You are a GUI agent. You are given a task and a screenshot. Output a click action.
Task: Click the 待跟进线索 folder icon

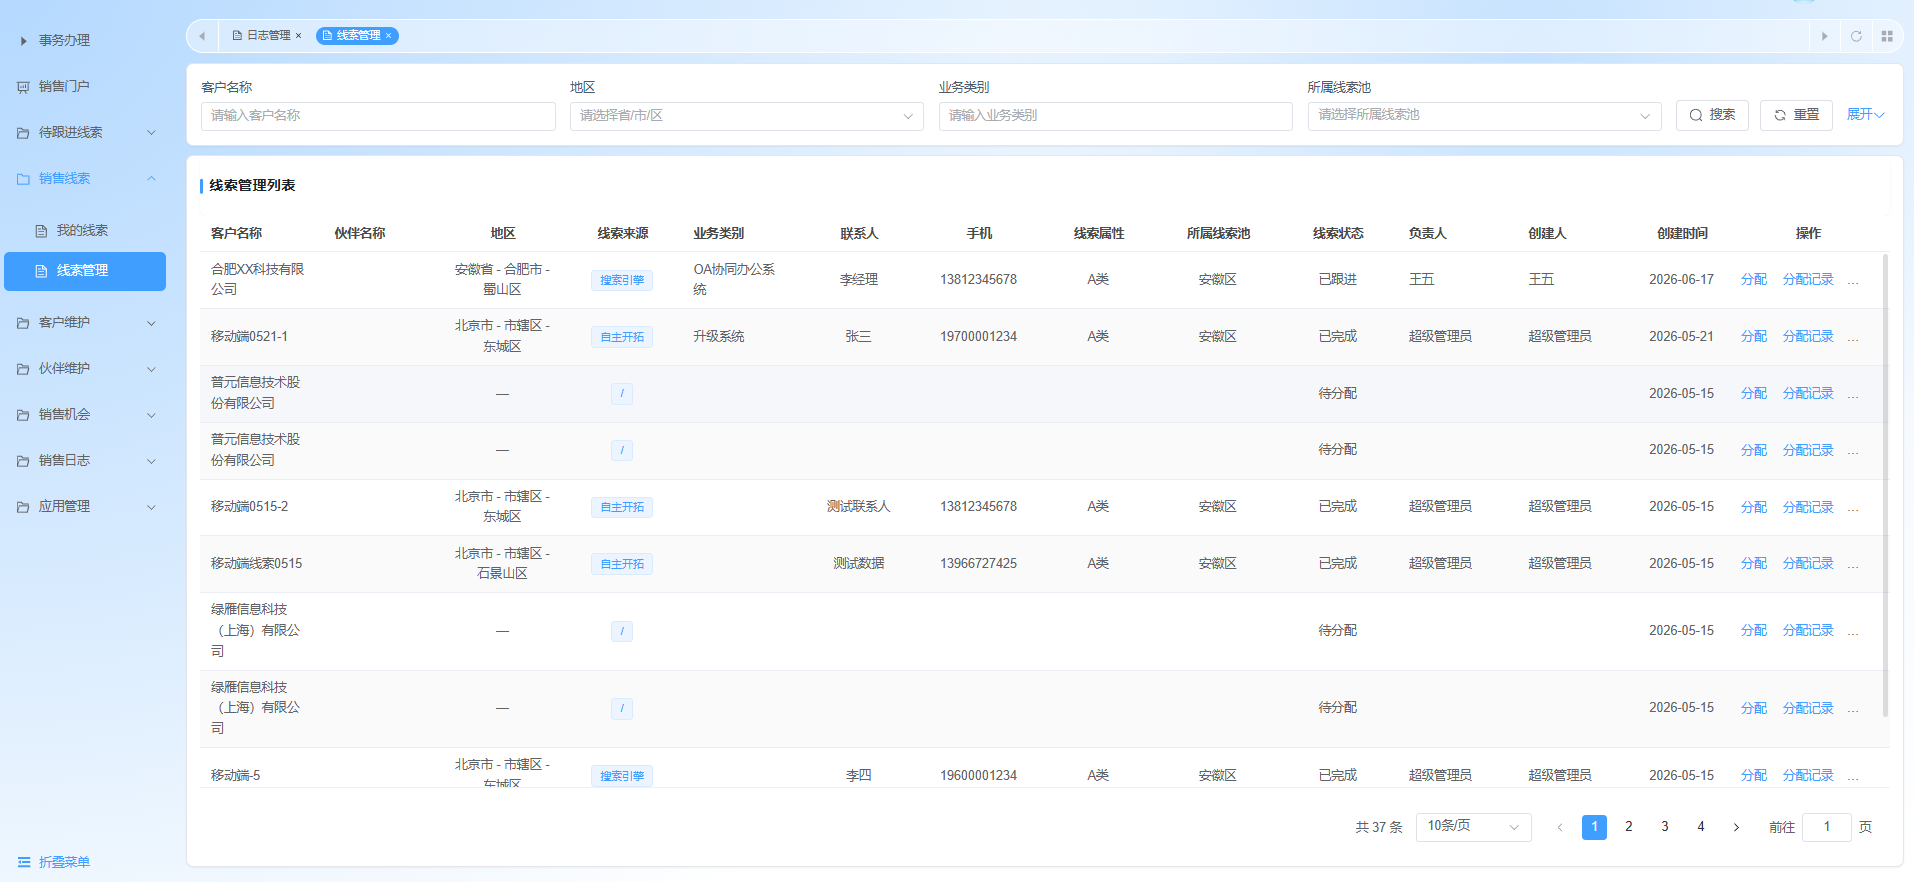(x=23, y=133)
